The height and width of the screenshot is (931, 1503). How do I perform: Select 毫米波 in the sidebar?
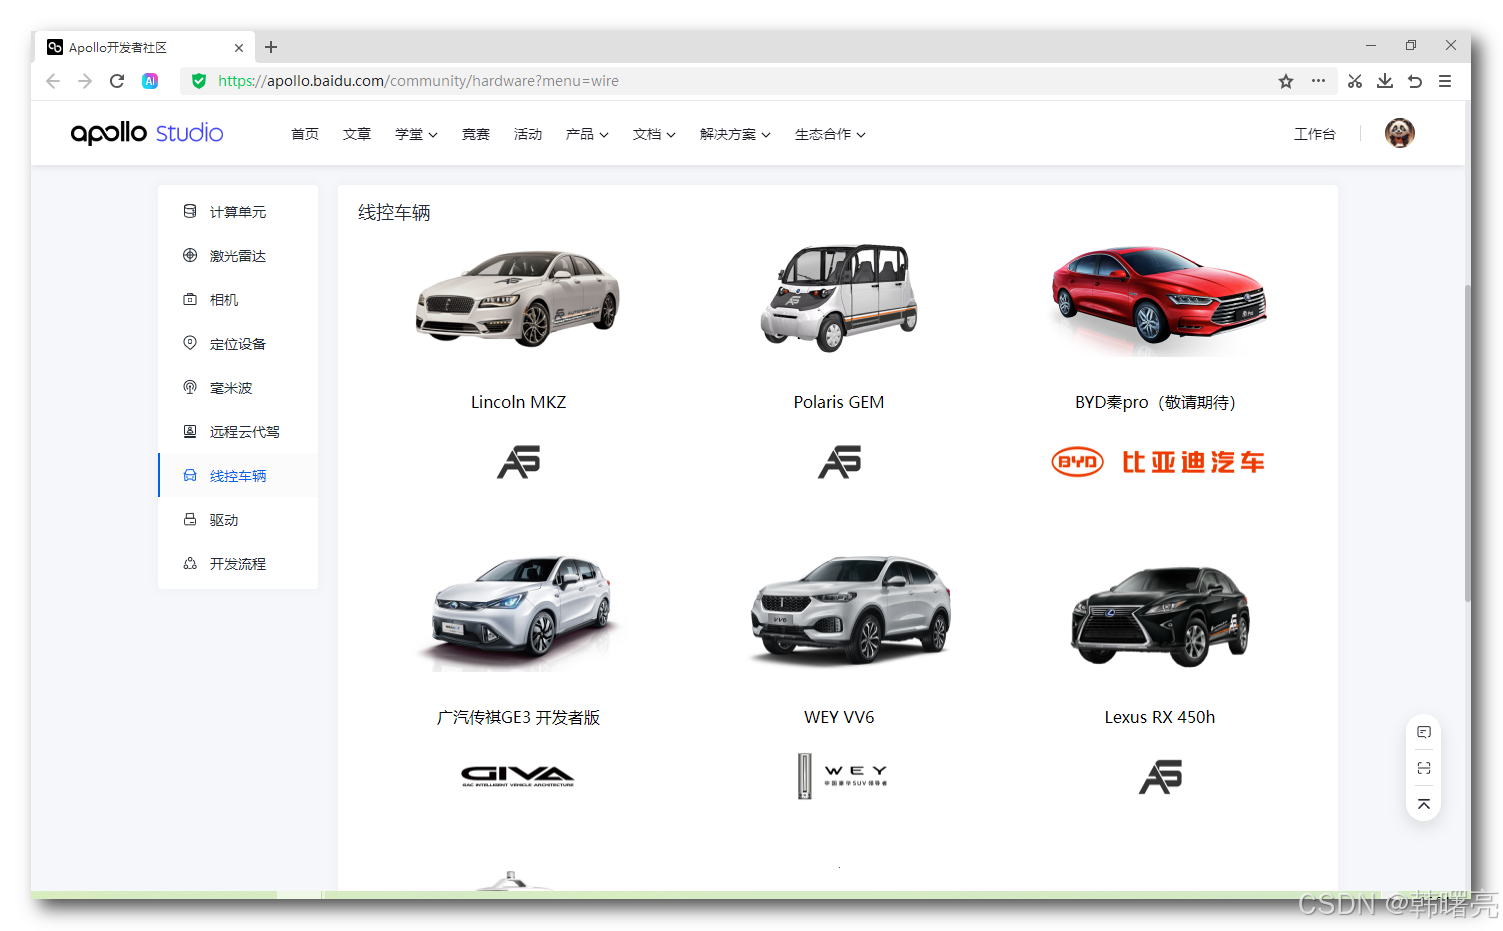pyautogui.click(x=238, y=388)
